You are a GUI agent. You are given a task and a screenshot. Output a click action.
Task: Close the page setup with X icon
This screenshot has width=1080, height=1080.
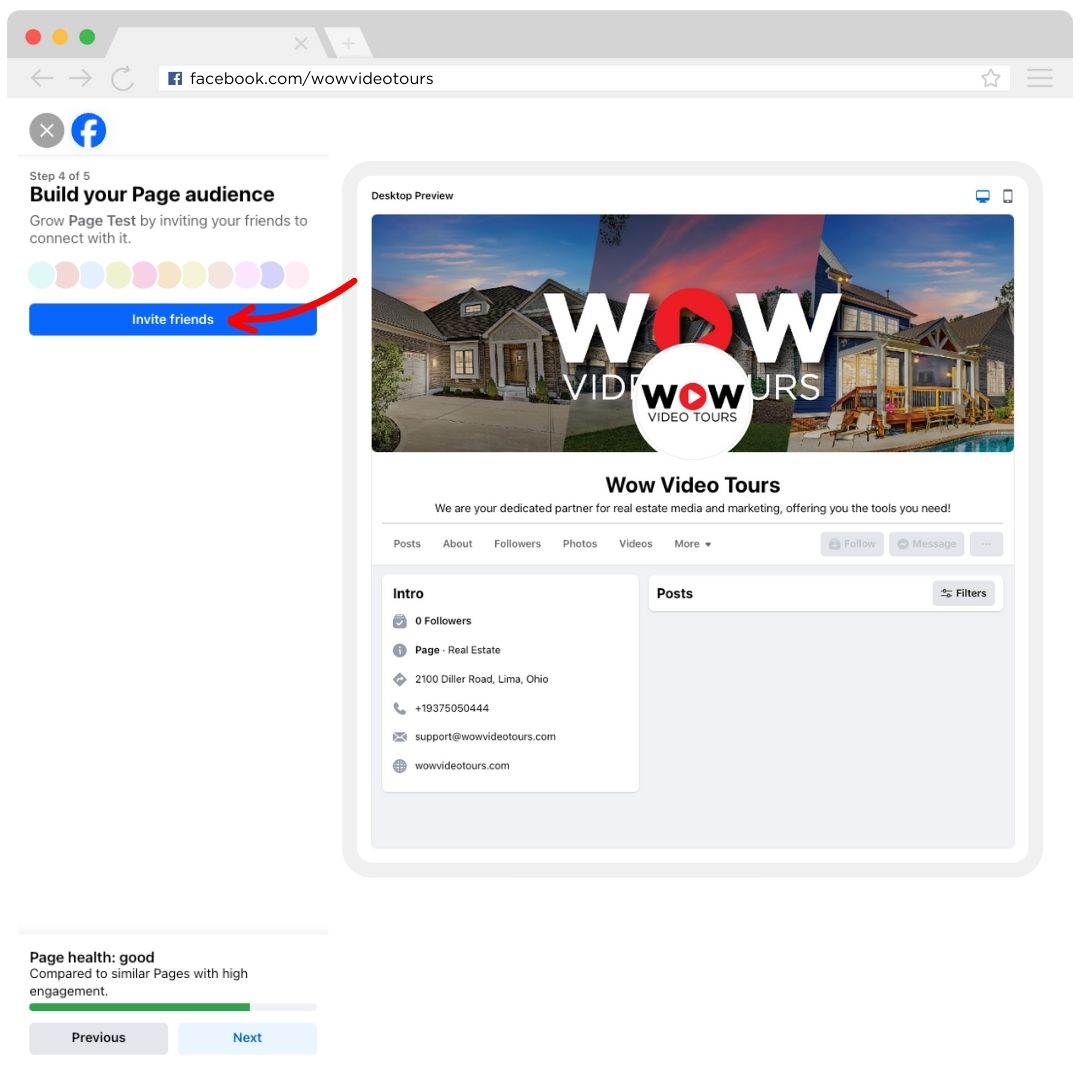[x=47, y=130]
